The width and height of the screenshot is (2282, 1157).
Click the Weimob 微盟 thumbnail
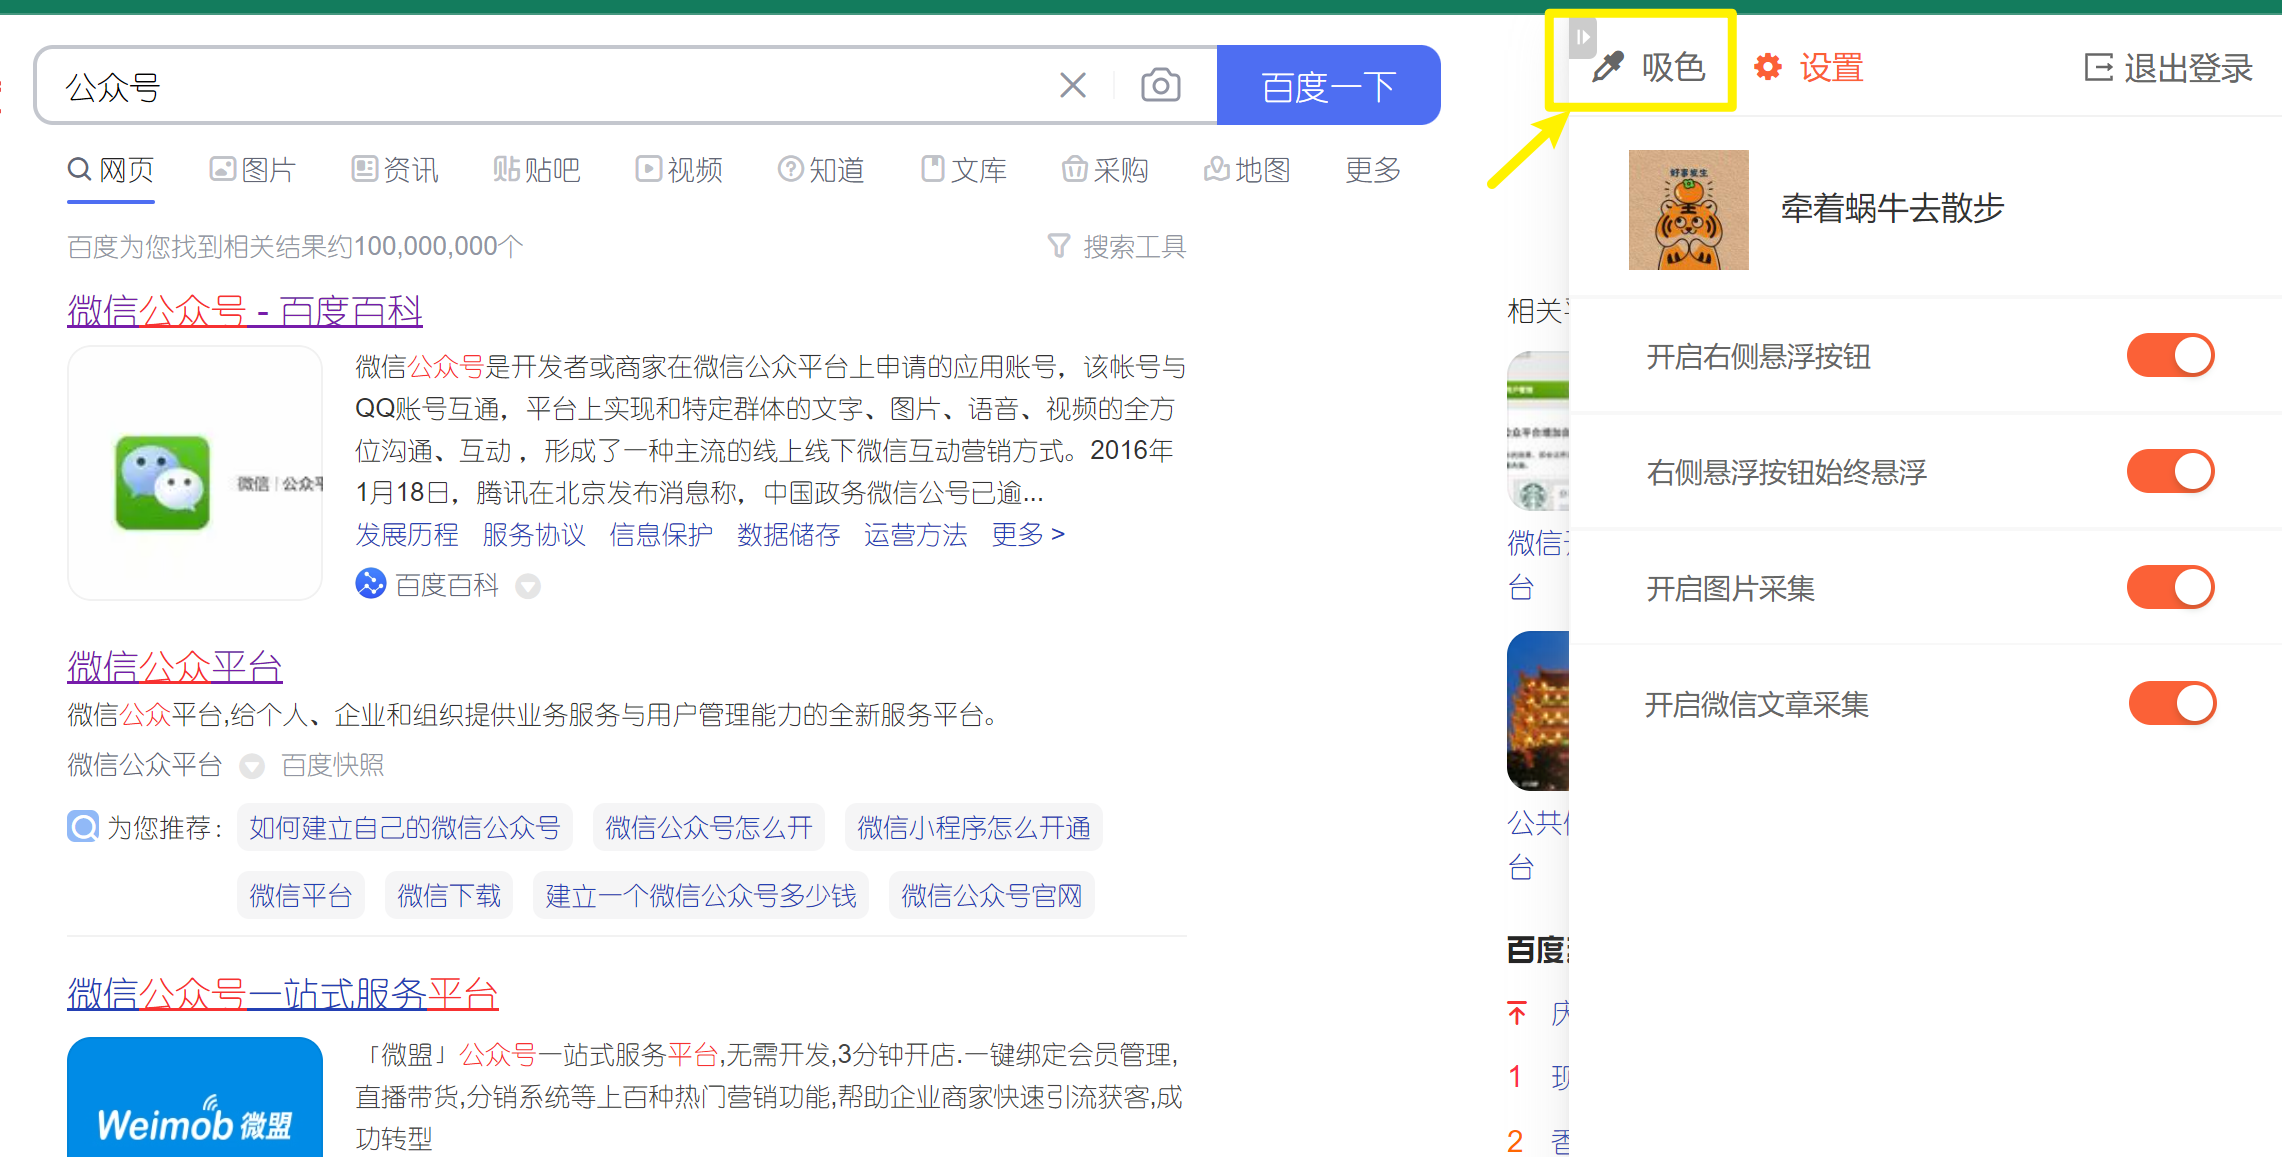click(x=195, y=1097)
